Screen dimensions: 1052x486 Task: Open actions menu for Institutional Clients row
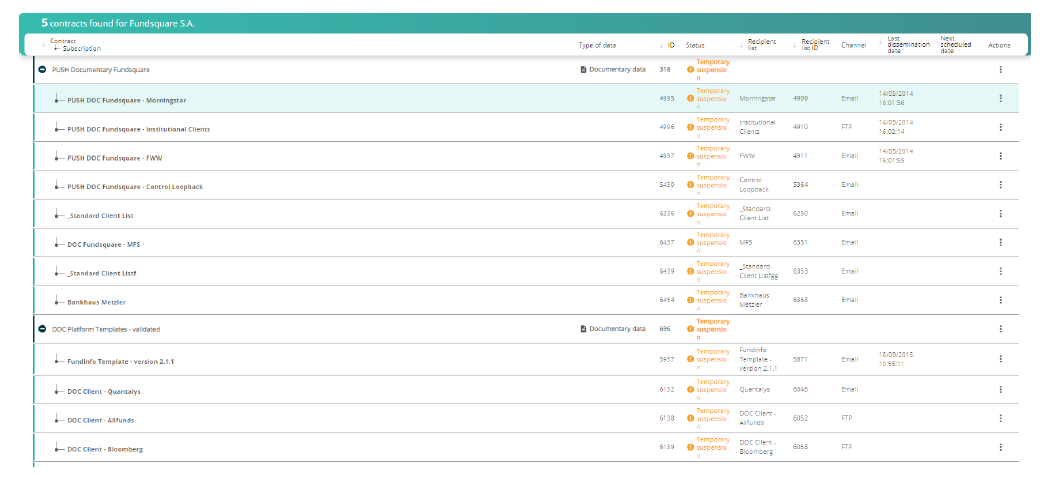[x=999, y=128]
